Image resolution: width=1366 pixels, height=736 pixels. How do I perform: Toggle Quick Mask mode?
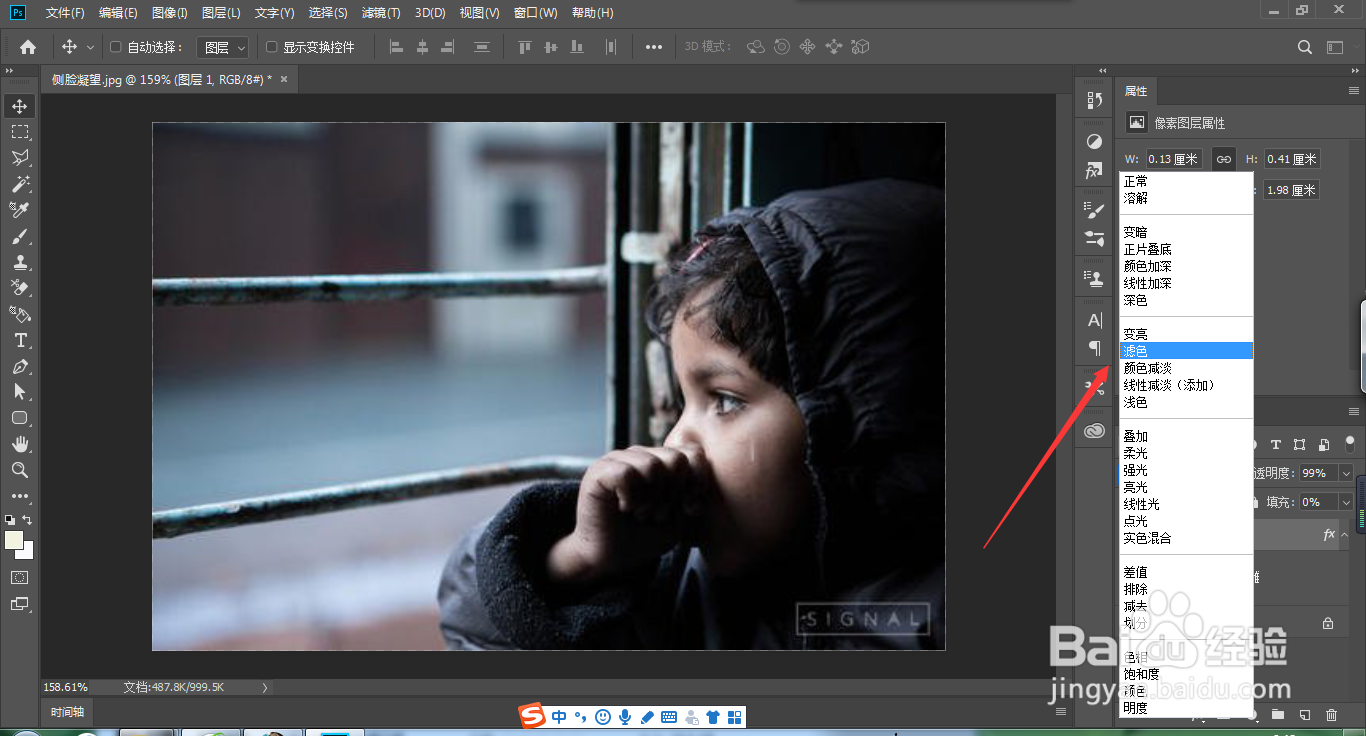coord(20,578)
